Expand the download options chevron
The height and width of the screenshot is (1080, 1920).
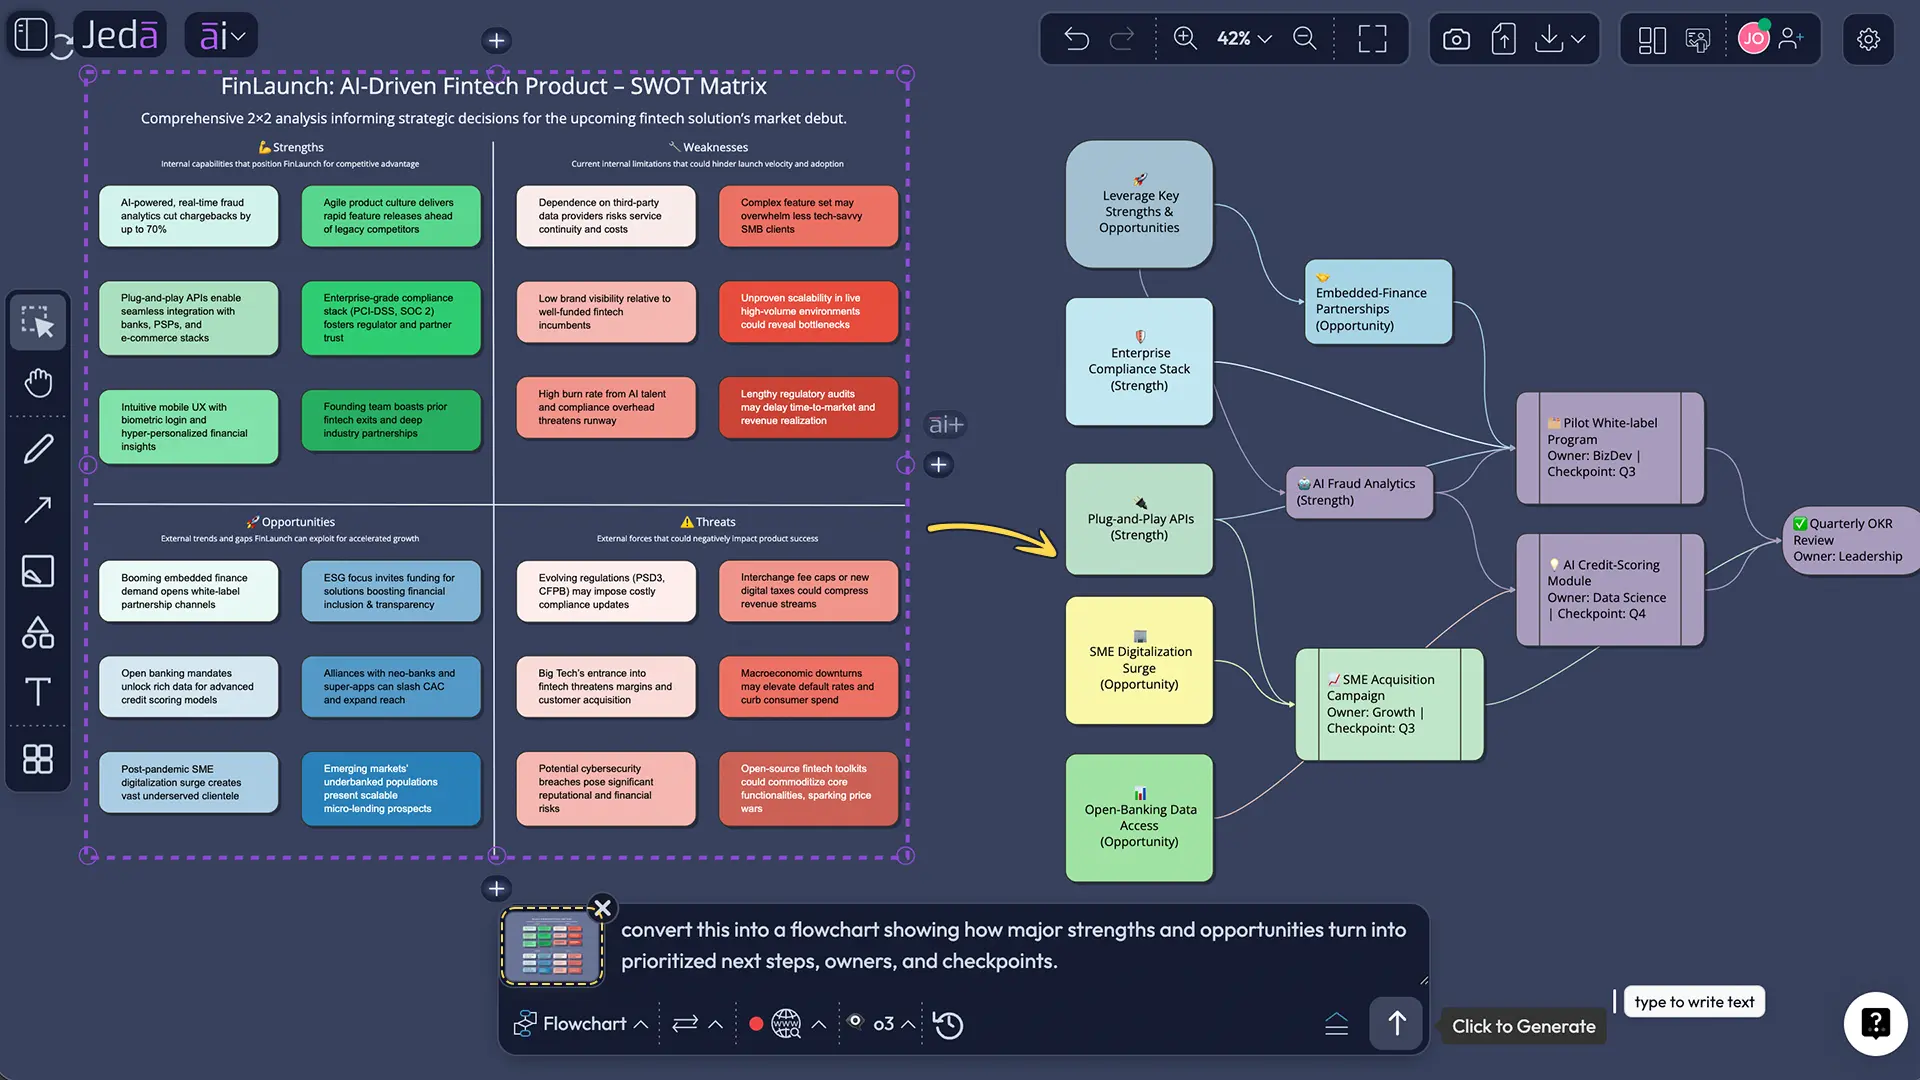tap(1578, 39)
